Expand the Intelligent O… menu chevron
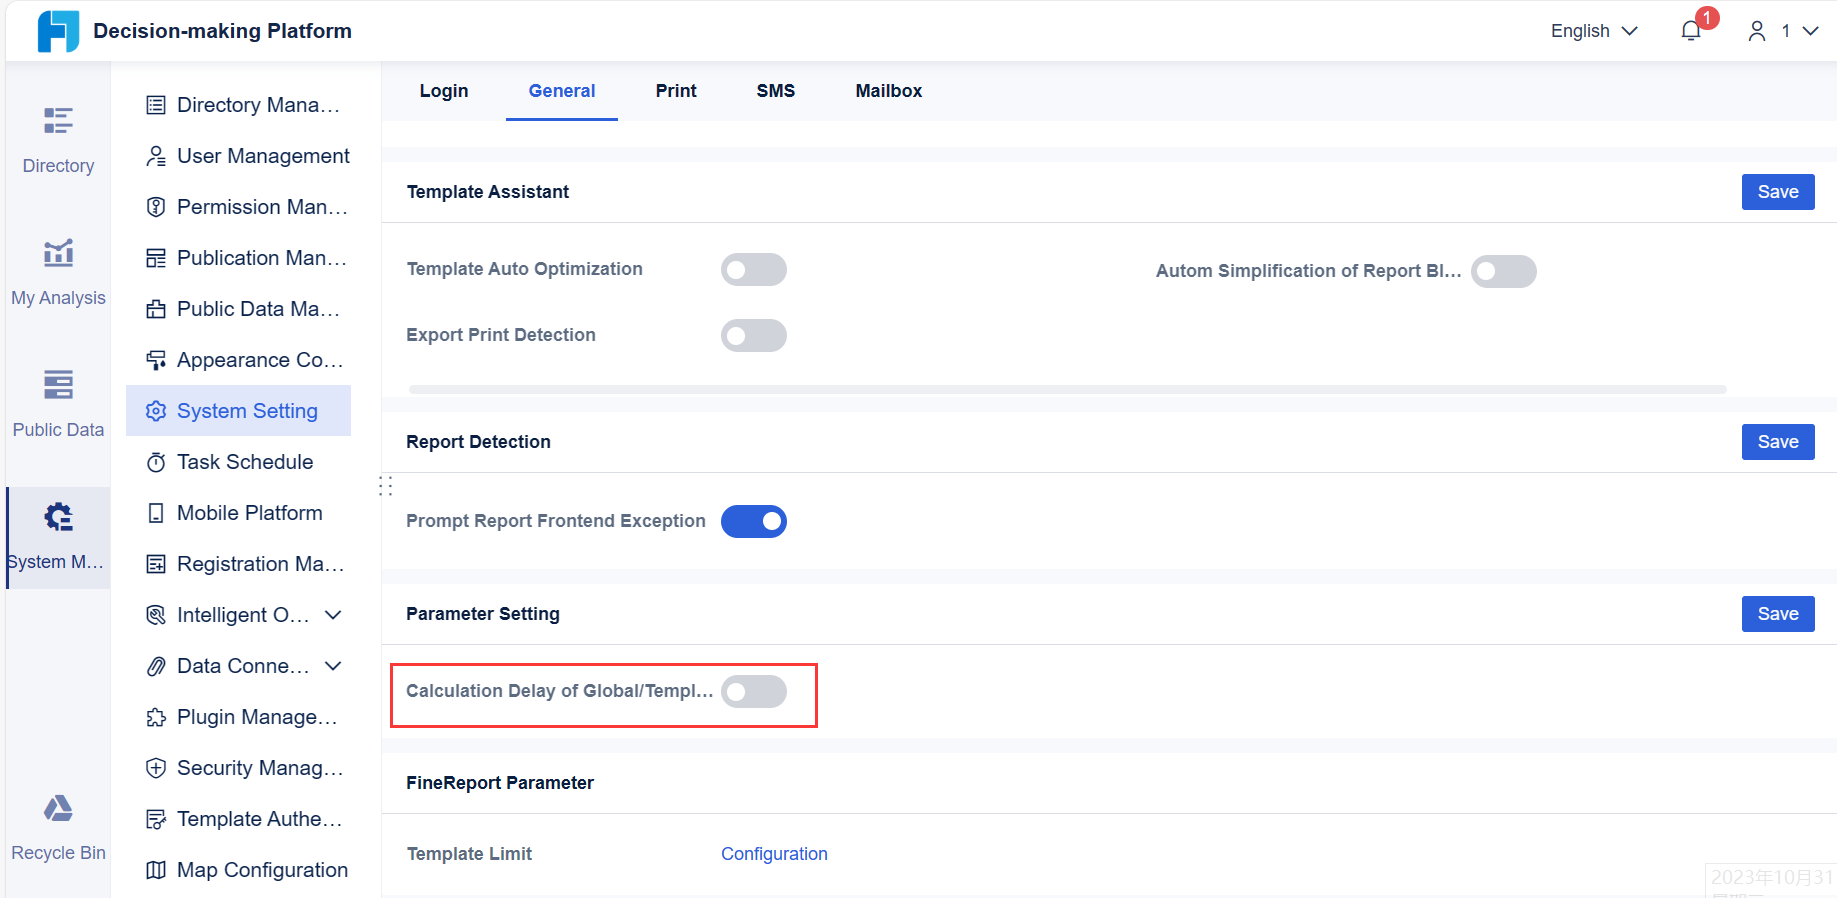 [334, 615]
